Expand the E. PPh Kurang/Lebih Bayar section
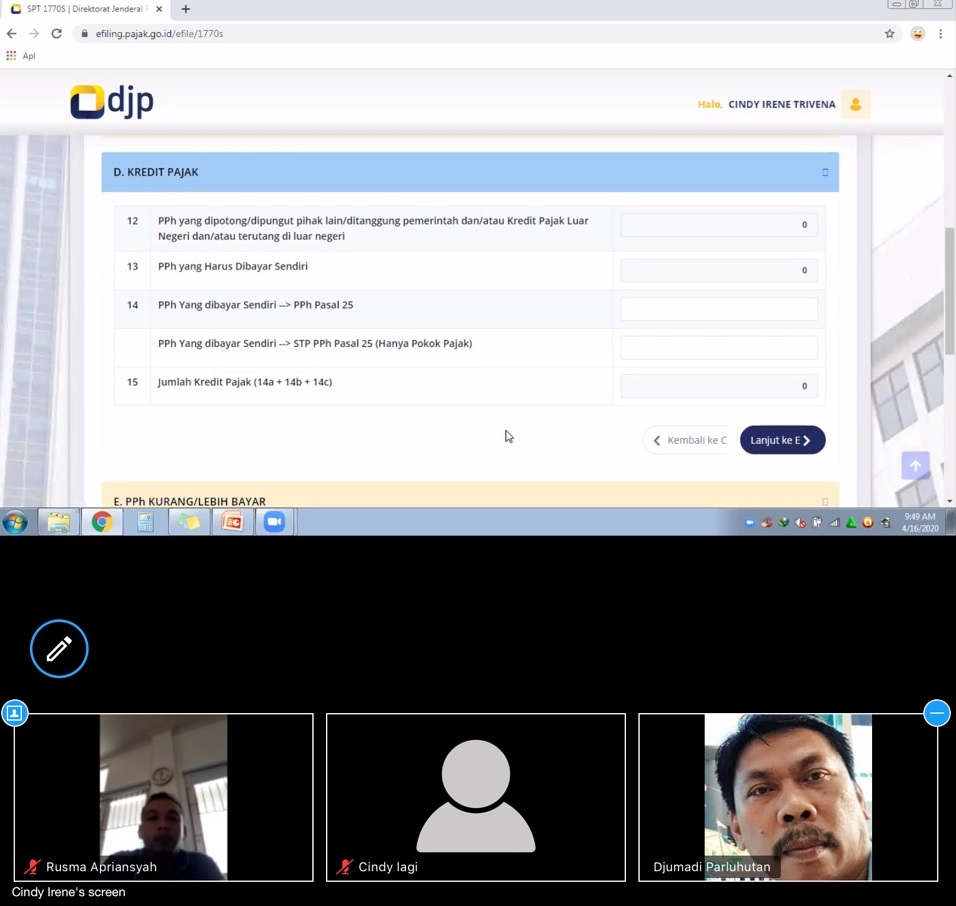Viewport: 956px width, 906px height. pos(825,501)
